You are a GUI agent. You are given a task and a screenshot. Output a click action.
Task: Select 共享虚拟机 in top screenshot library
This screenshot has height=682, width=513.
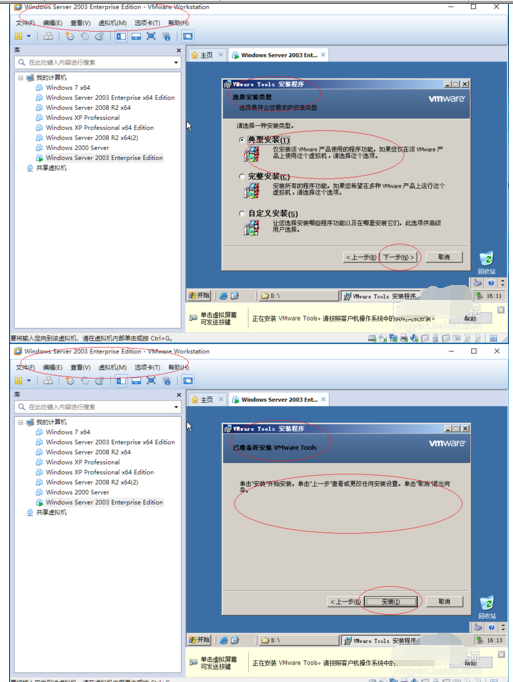coord(51,168)
